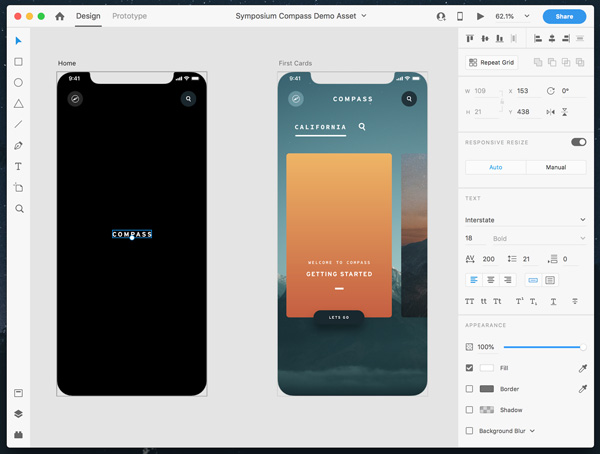
Task: Toggle the Responsive Resize switch
Action: click(578, 142)
